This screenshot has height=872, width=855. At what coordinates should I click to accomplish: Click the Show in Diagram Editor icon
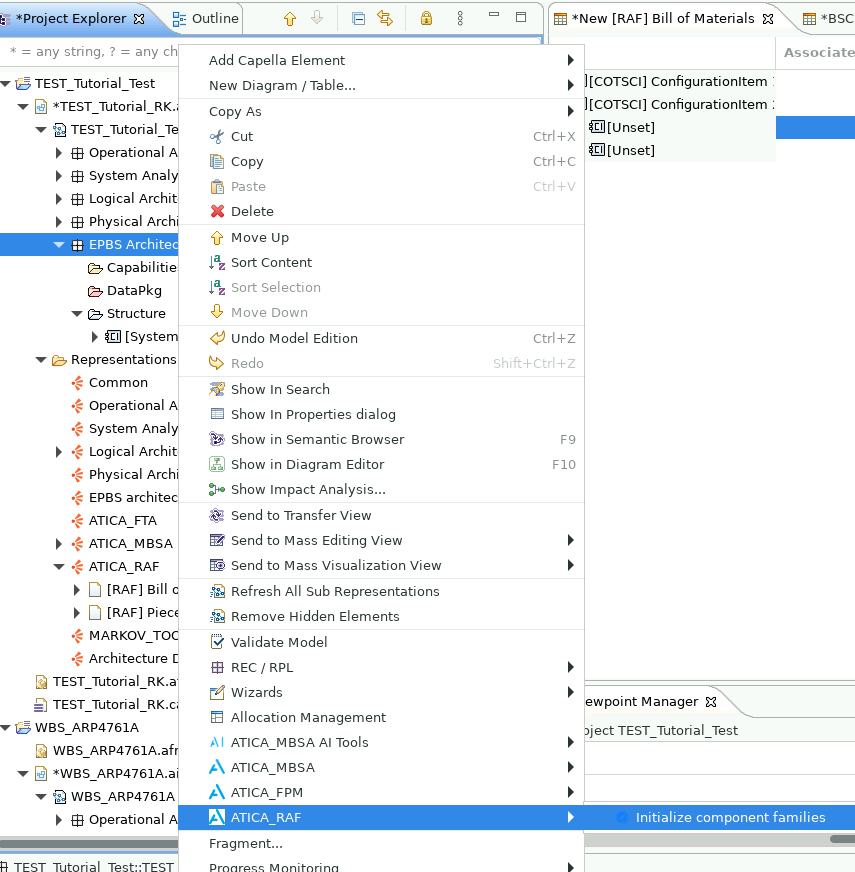pyautogui.click(x=217, y=464)
